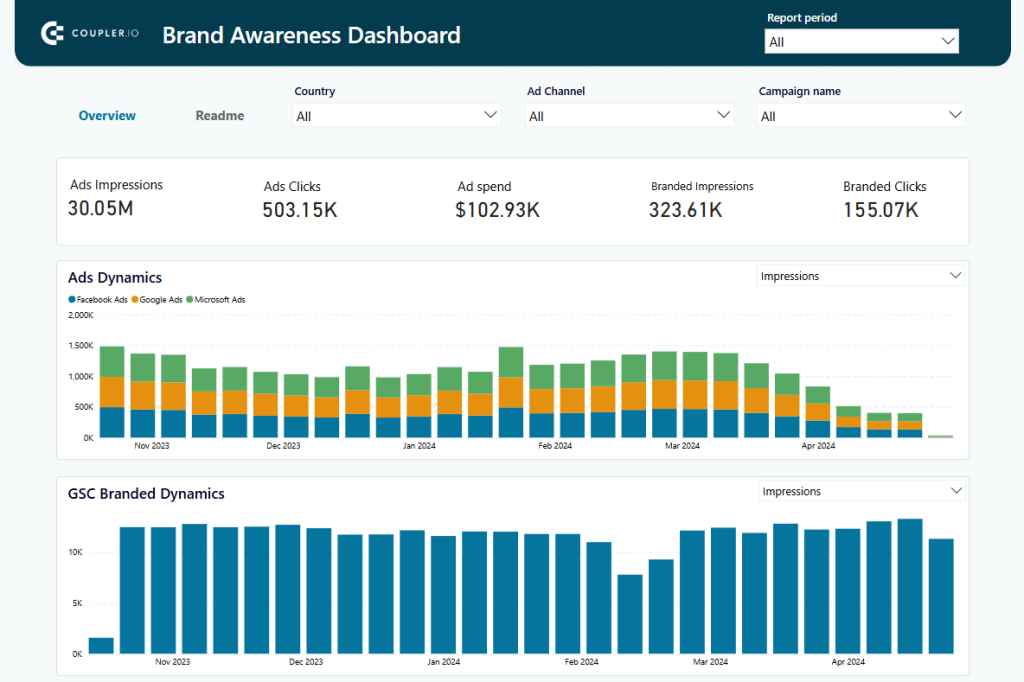This screenshot has height=682, width=1024.
Task: Click the tiny last bar in Ads Dynamics
Action: (940, 436)
